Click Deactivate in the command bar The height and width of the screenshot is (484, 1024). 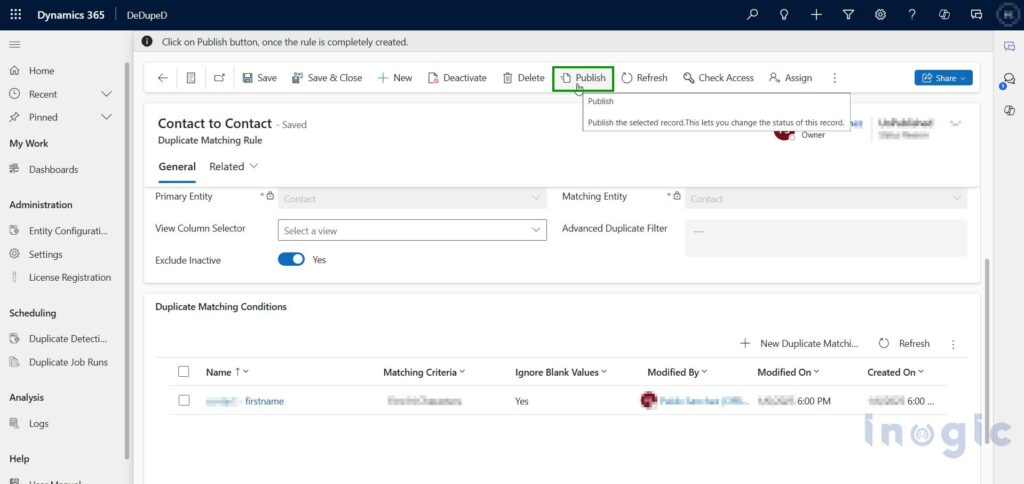[x=457, y=78]
